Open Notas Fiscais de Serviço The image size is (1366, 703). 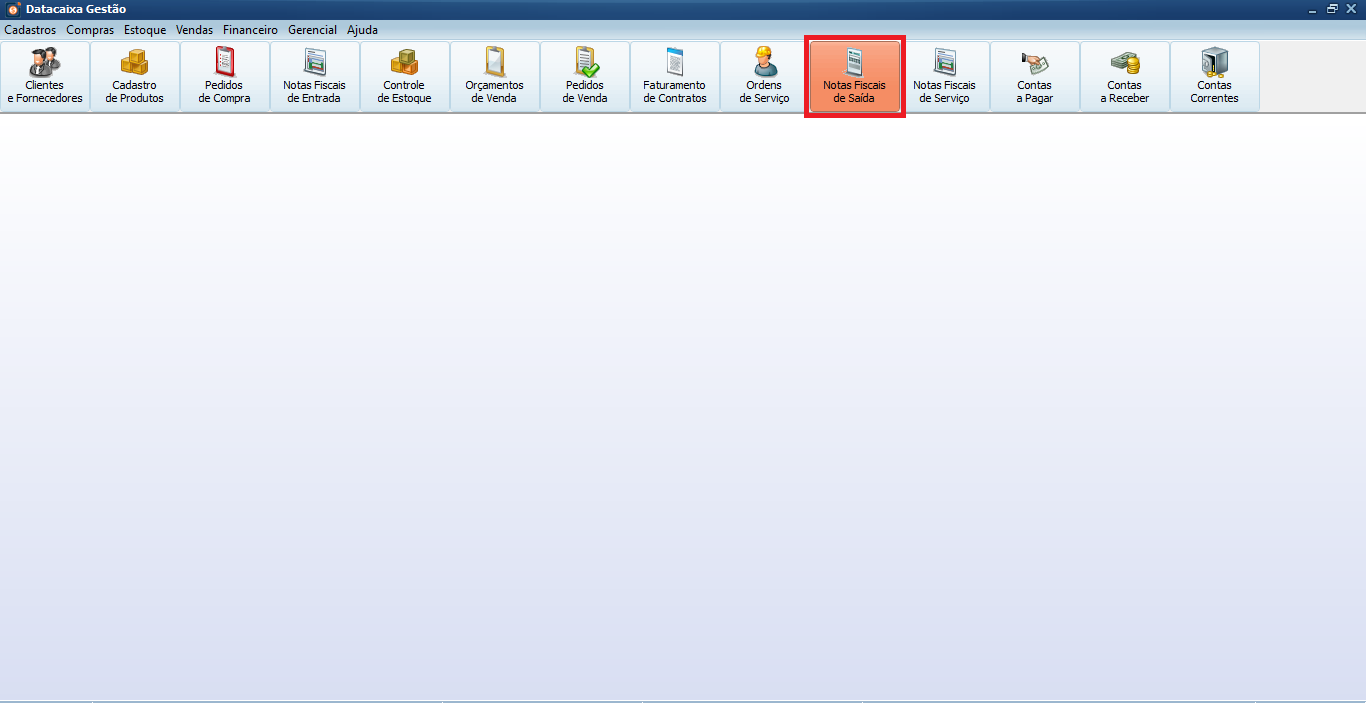point(945,76)
